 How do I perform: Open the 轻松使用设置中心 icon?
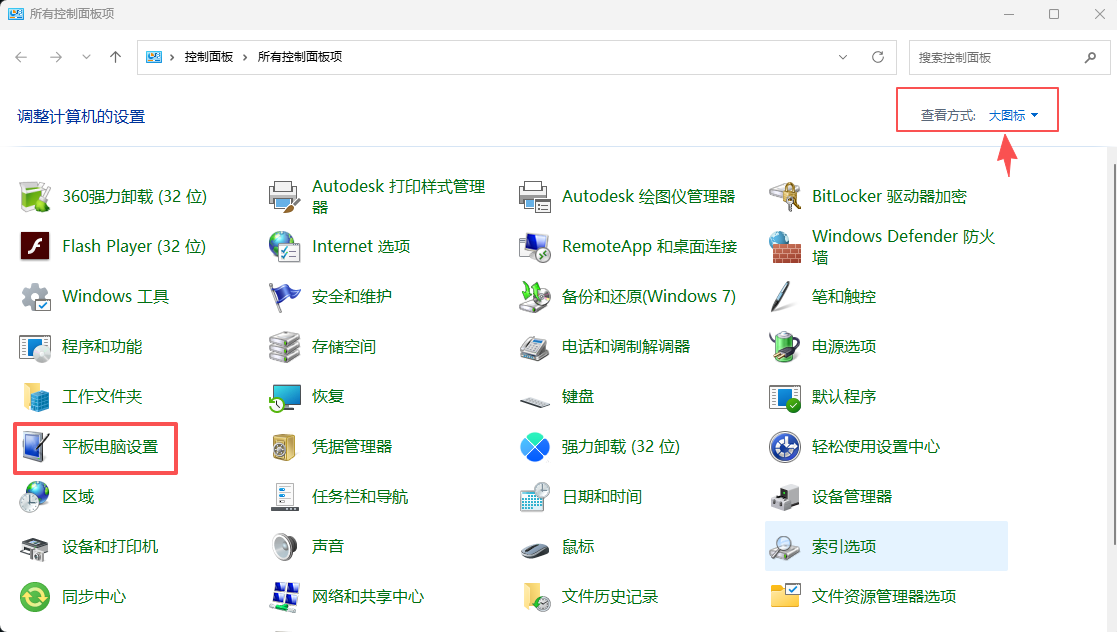tap(785, 447)
